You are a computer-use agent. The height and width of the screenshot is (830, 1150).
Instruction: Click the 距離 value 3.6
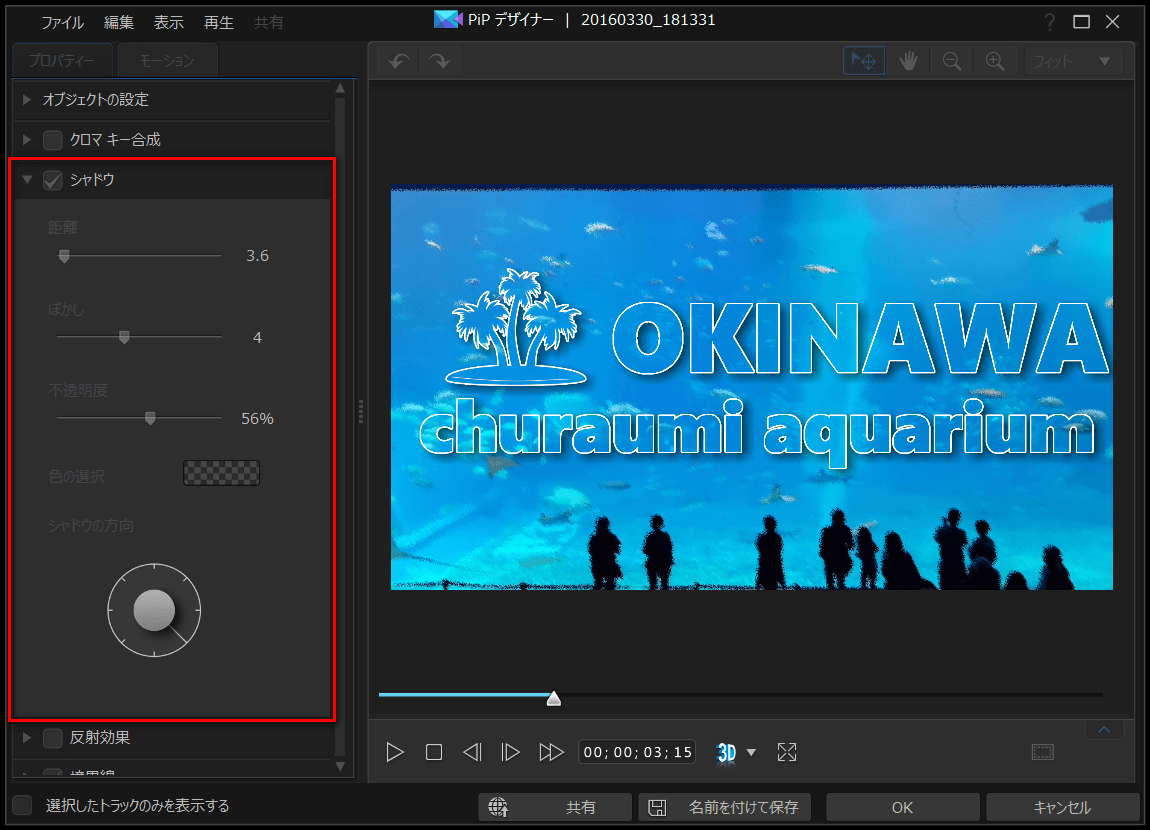257,256
